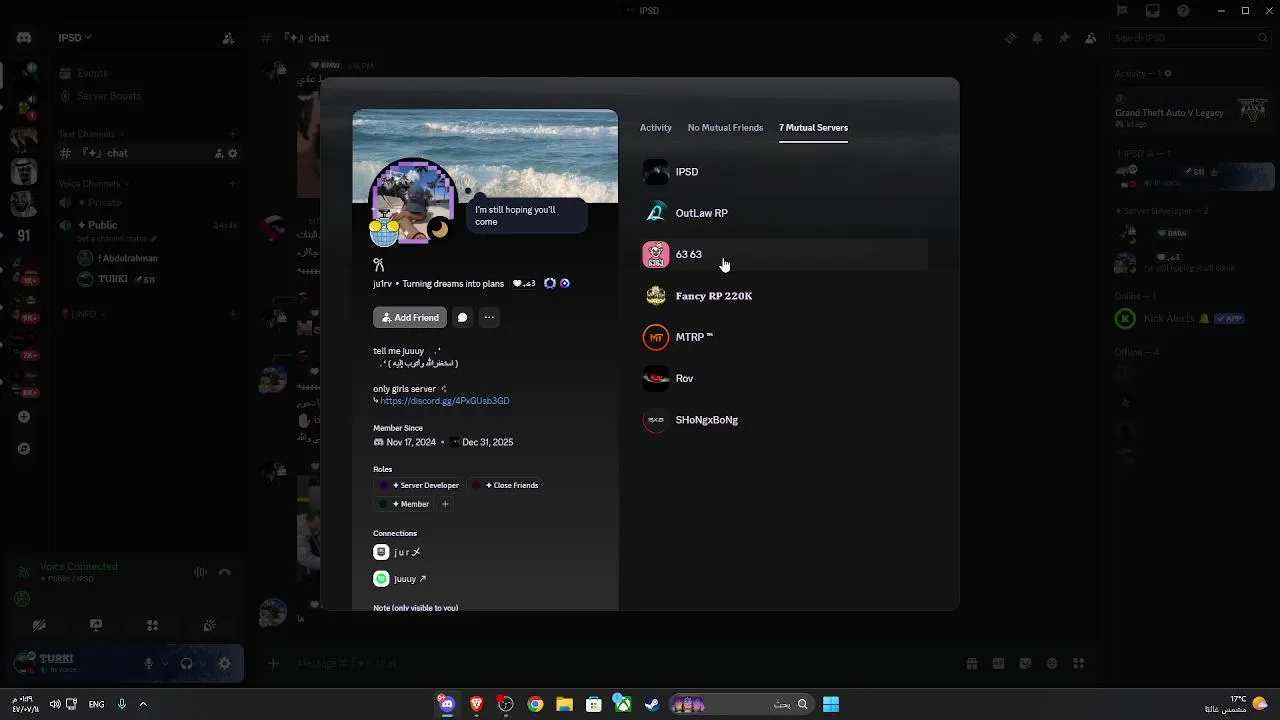Click the Message chat input box
This screenshot has width=1280, height=720.
(620, 663)
